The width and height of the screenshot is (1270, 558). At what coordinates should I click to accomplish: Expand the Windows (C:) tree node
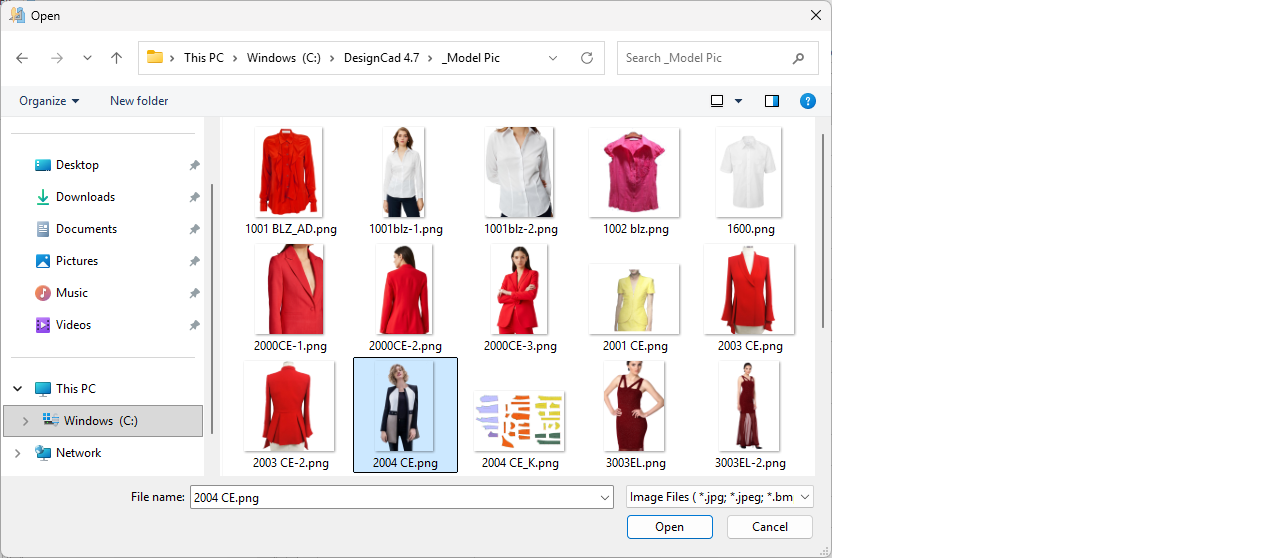pos(25,421)
